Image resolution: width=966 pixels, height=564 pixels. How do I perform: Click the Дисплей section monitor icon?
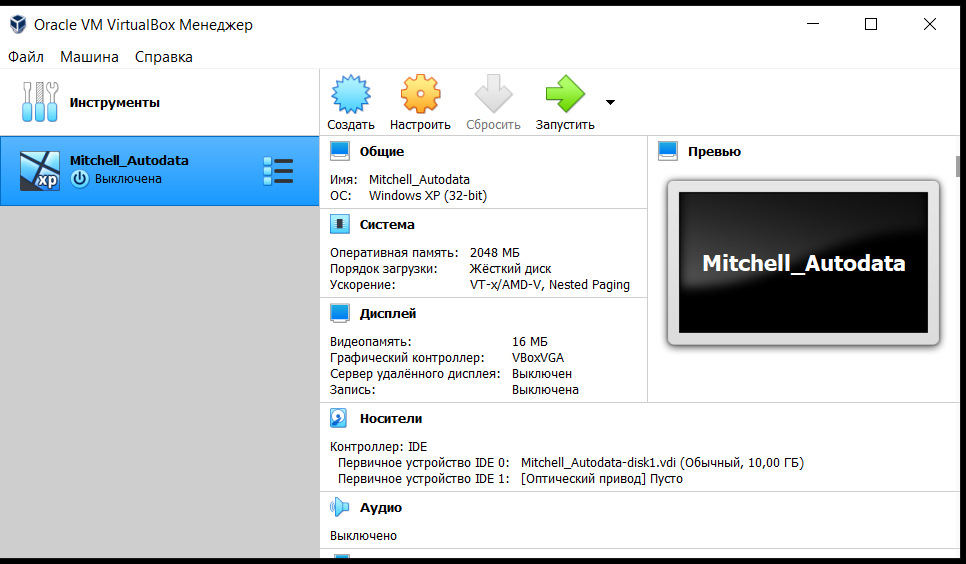[x=339, y=313]
